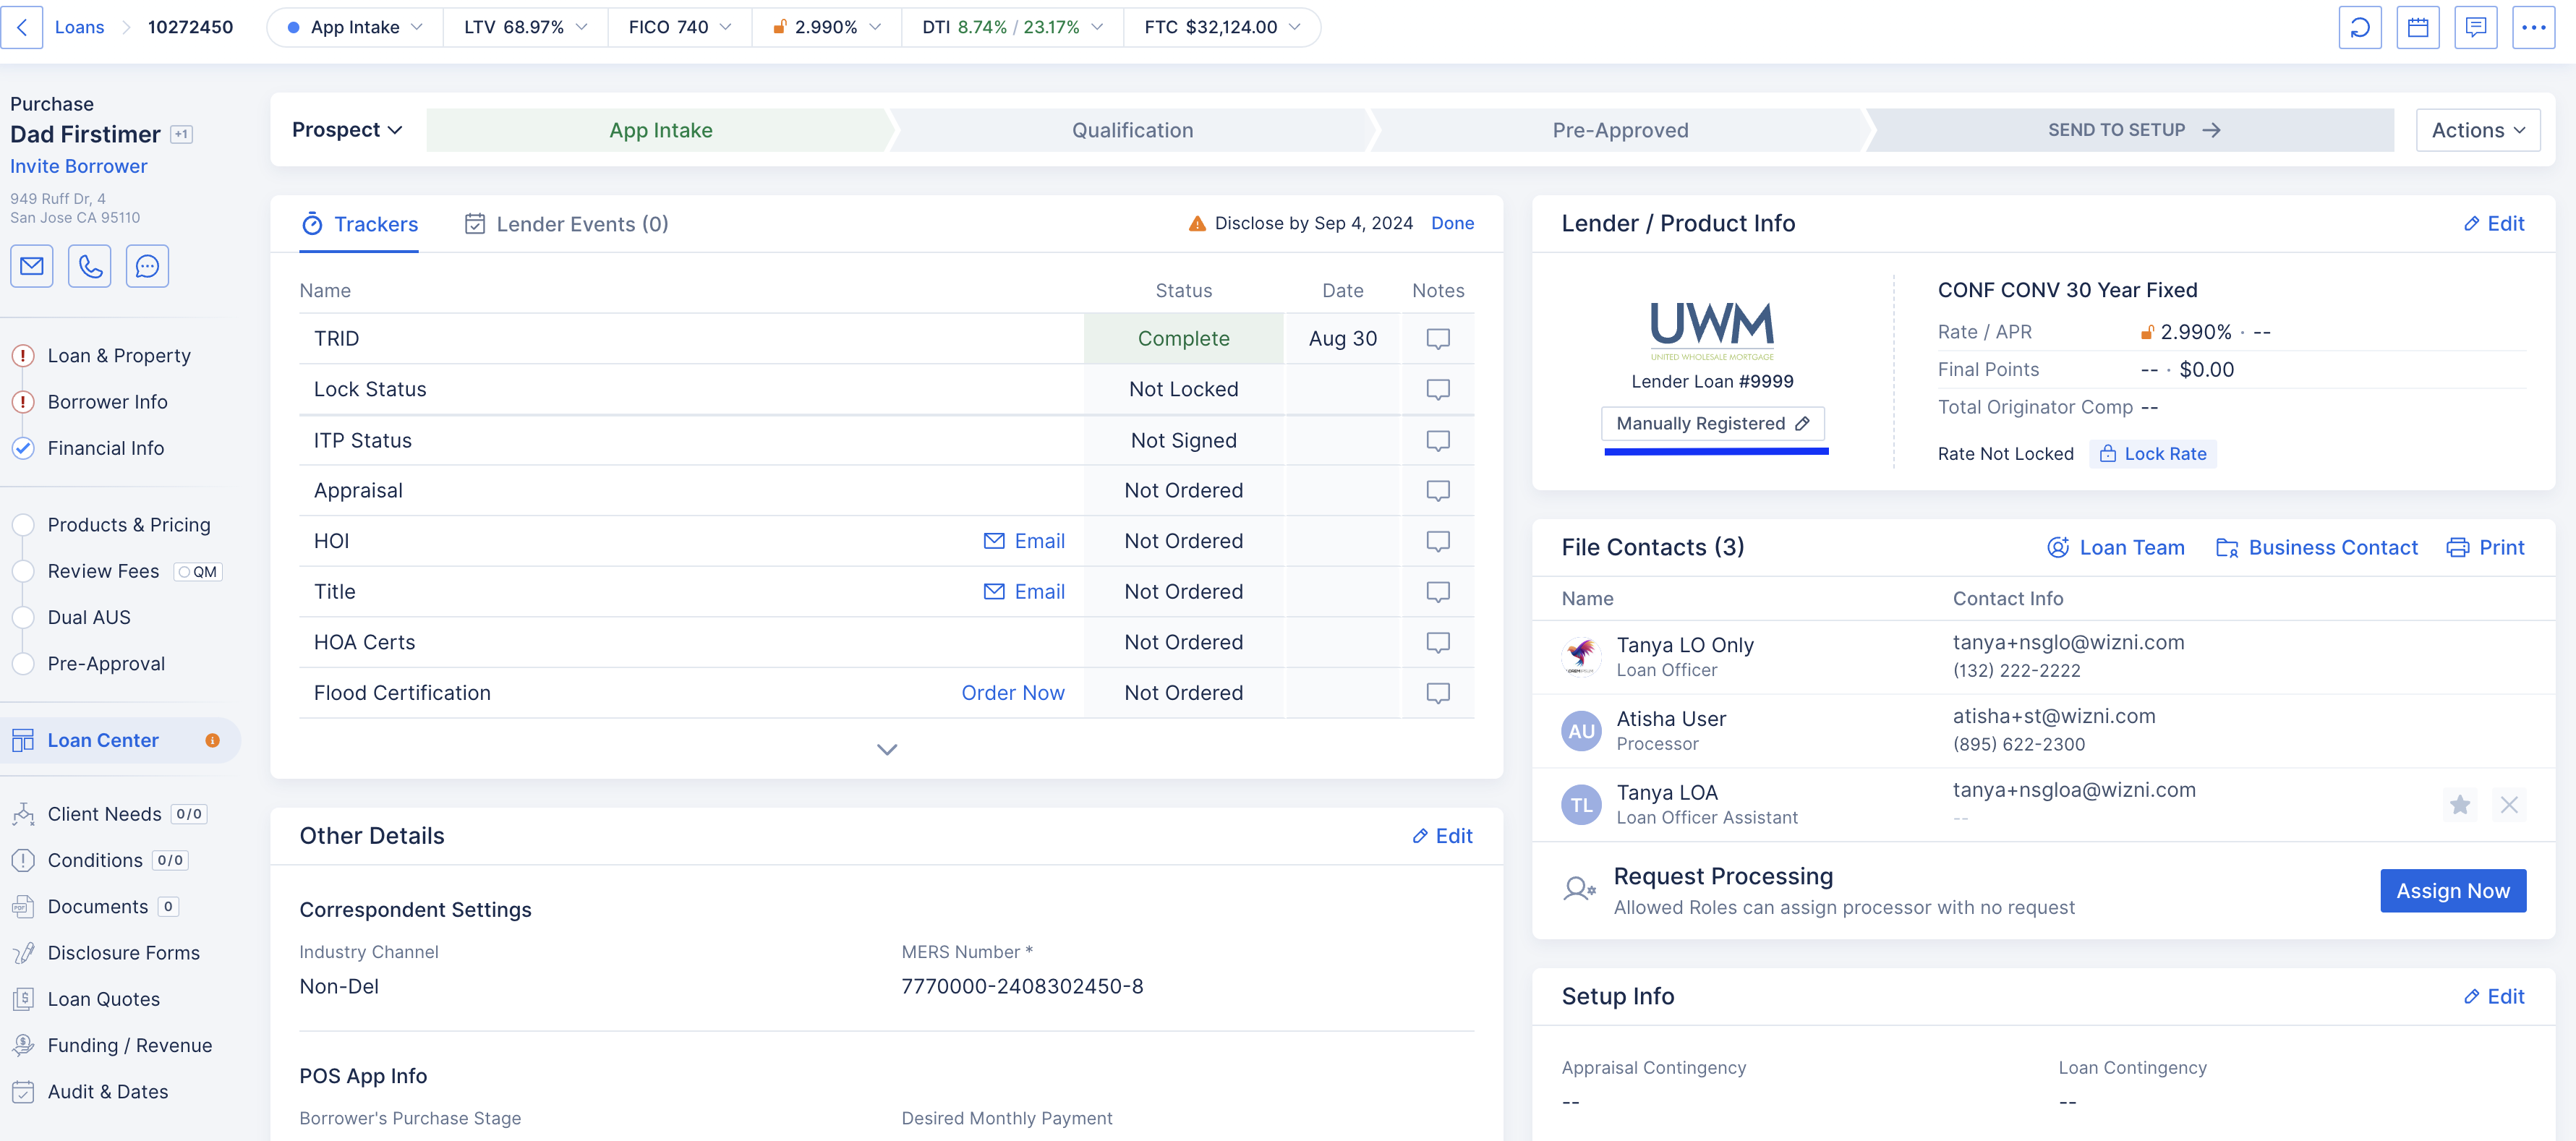Image resolution: width=2576 pixels, height=1141 pixels.
Task: Open TRID row notes icon
Action: click(x=1437, y=339)
